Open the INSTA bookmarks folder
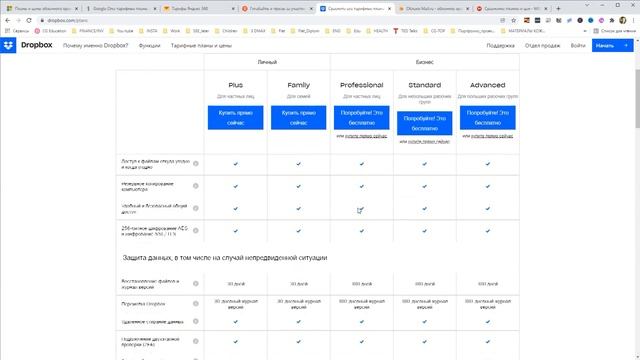 pos(148,31)
